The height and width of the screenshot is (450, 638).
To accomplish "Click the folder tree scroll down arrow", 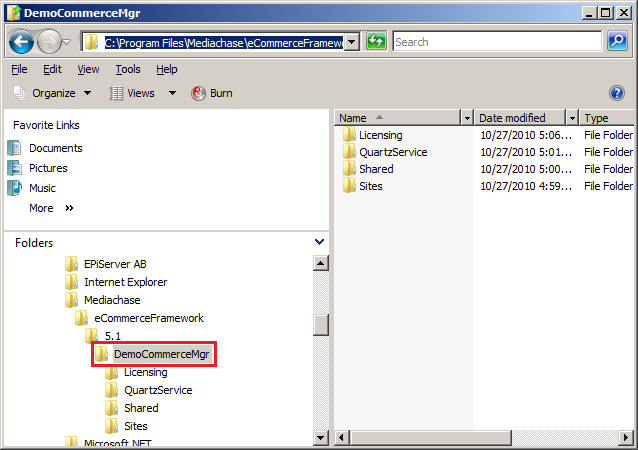I will pyautogui.click(x=321, y=437).
